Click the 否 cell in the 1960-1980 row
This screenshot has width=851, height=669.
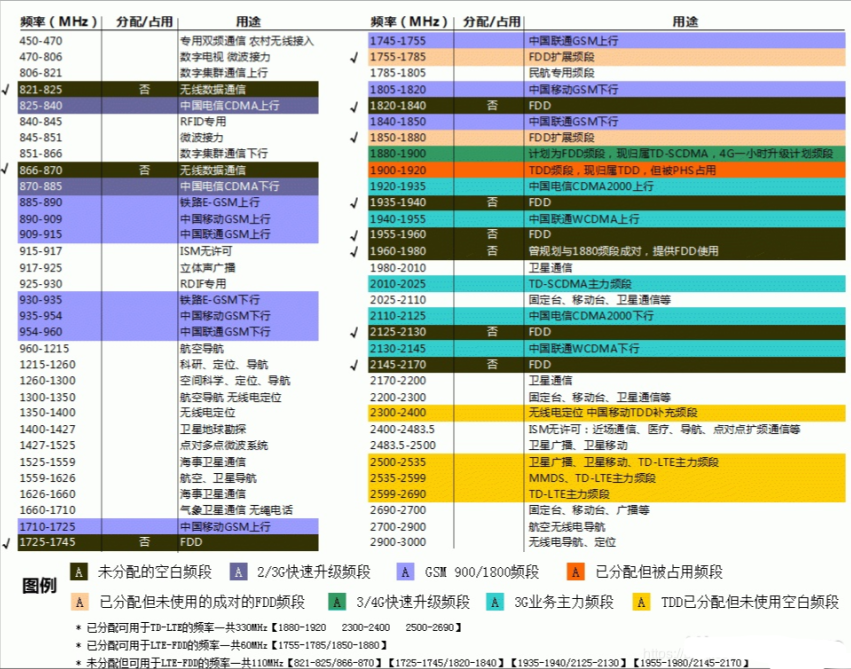coord(493,250)
